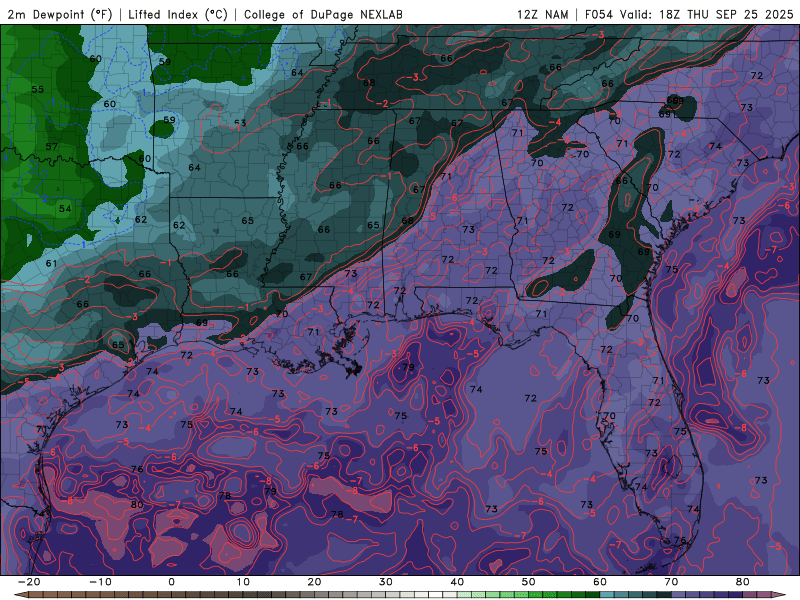800x600 pixels.
Task: Click the -10 tick label on color scale
Action: pyautogui.click(x=100, y=582)
